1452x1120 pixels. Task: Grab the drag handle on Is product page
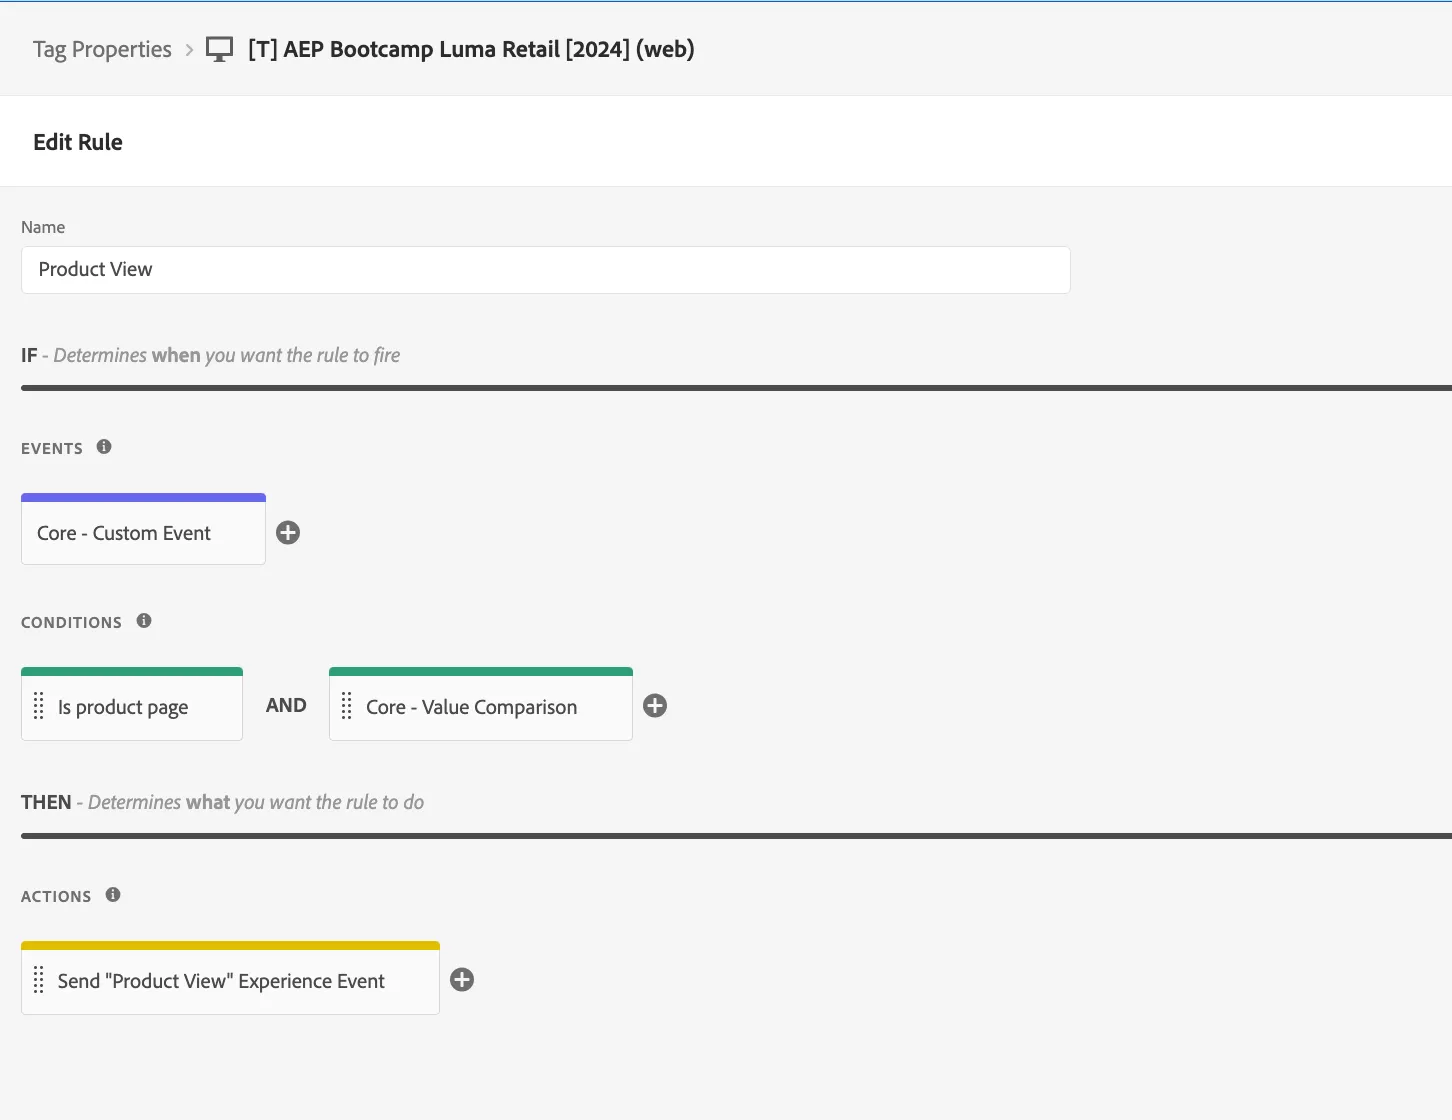(39, 706)
